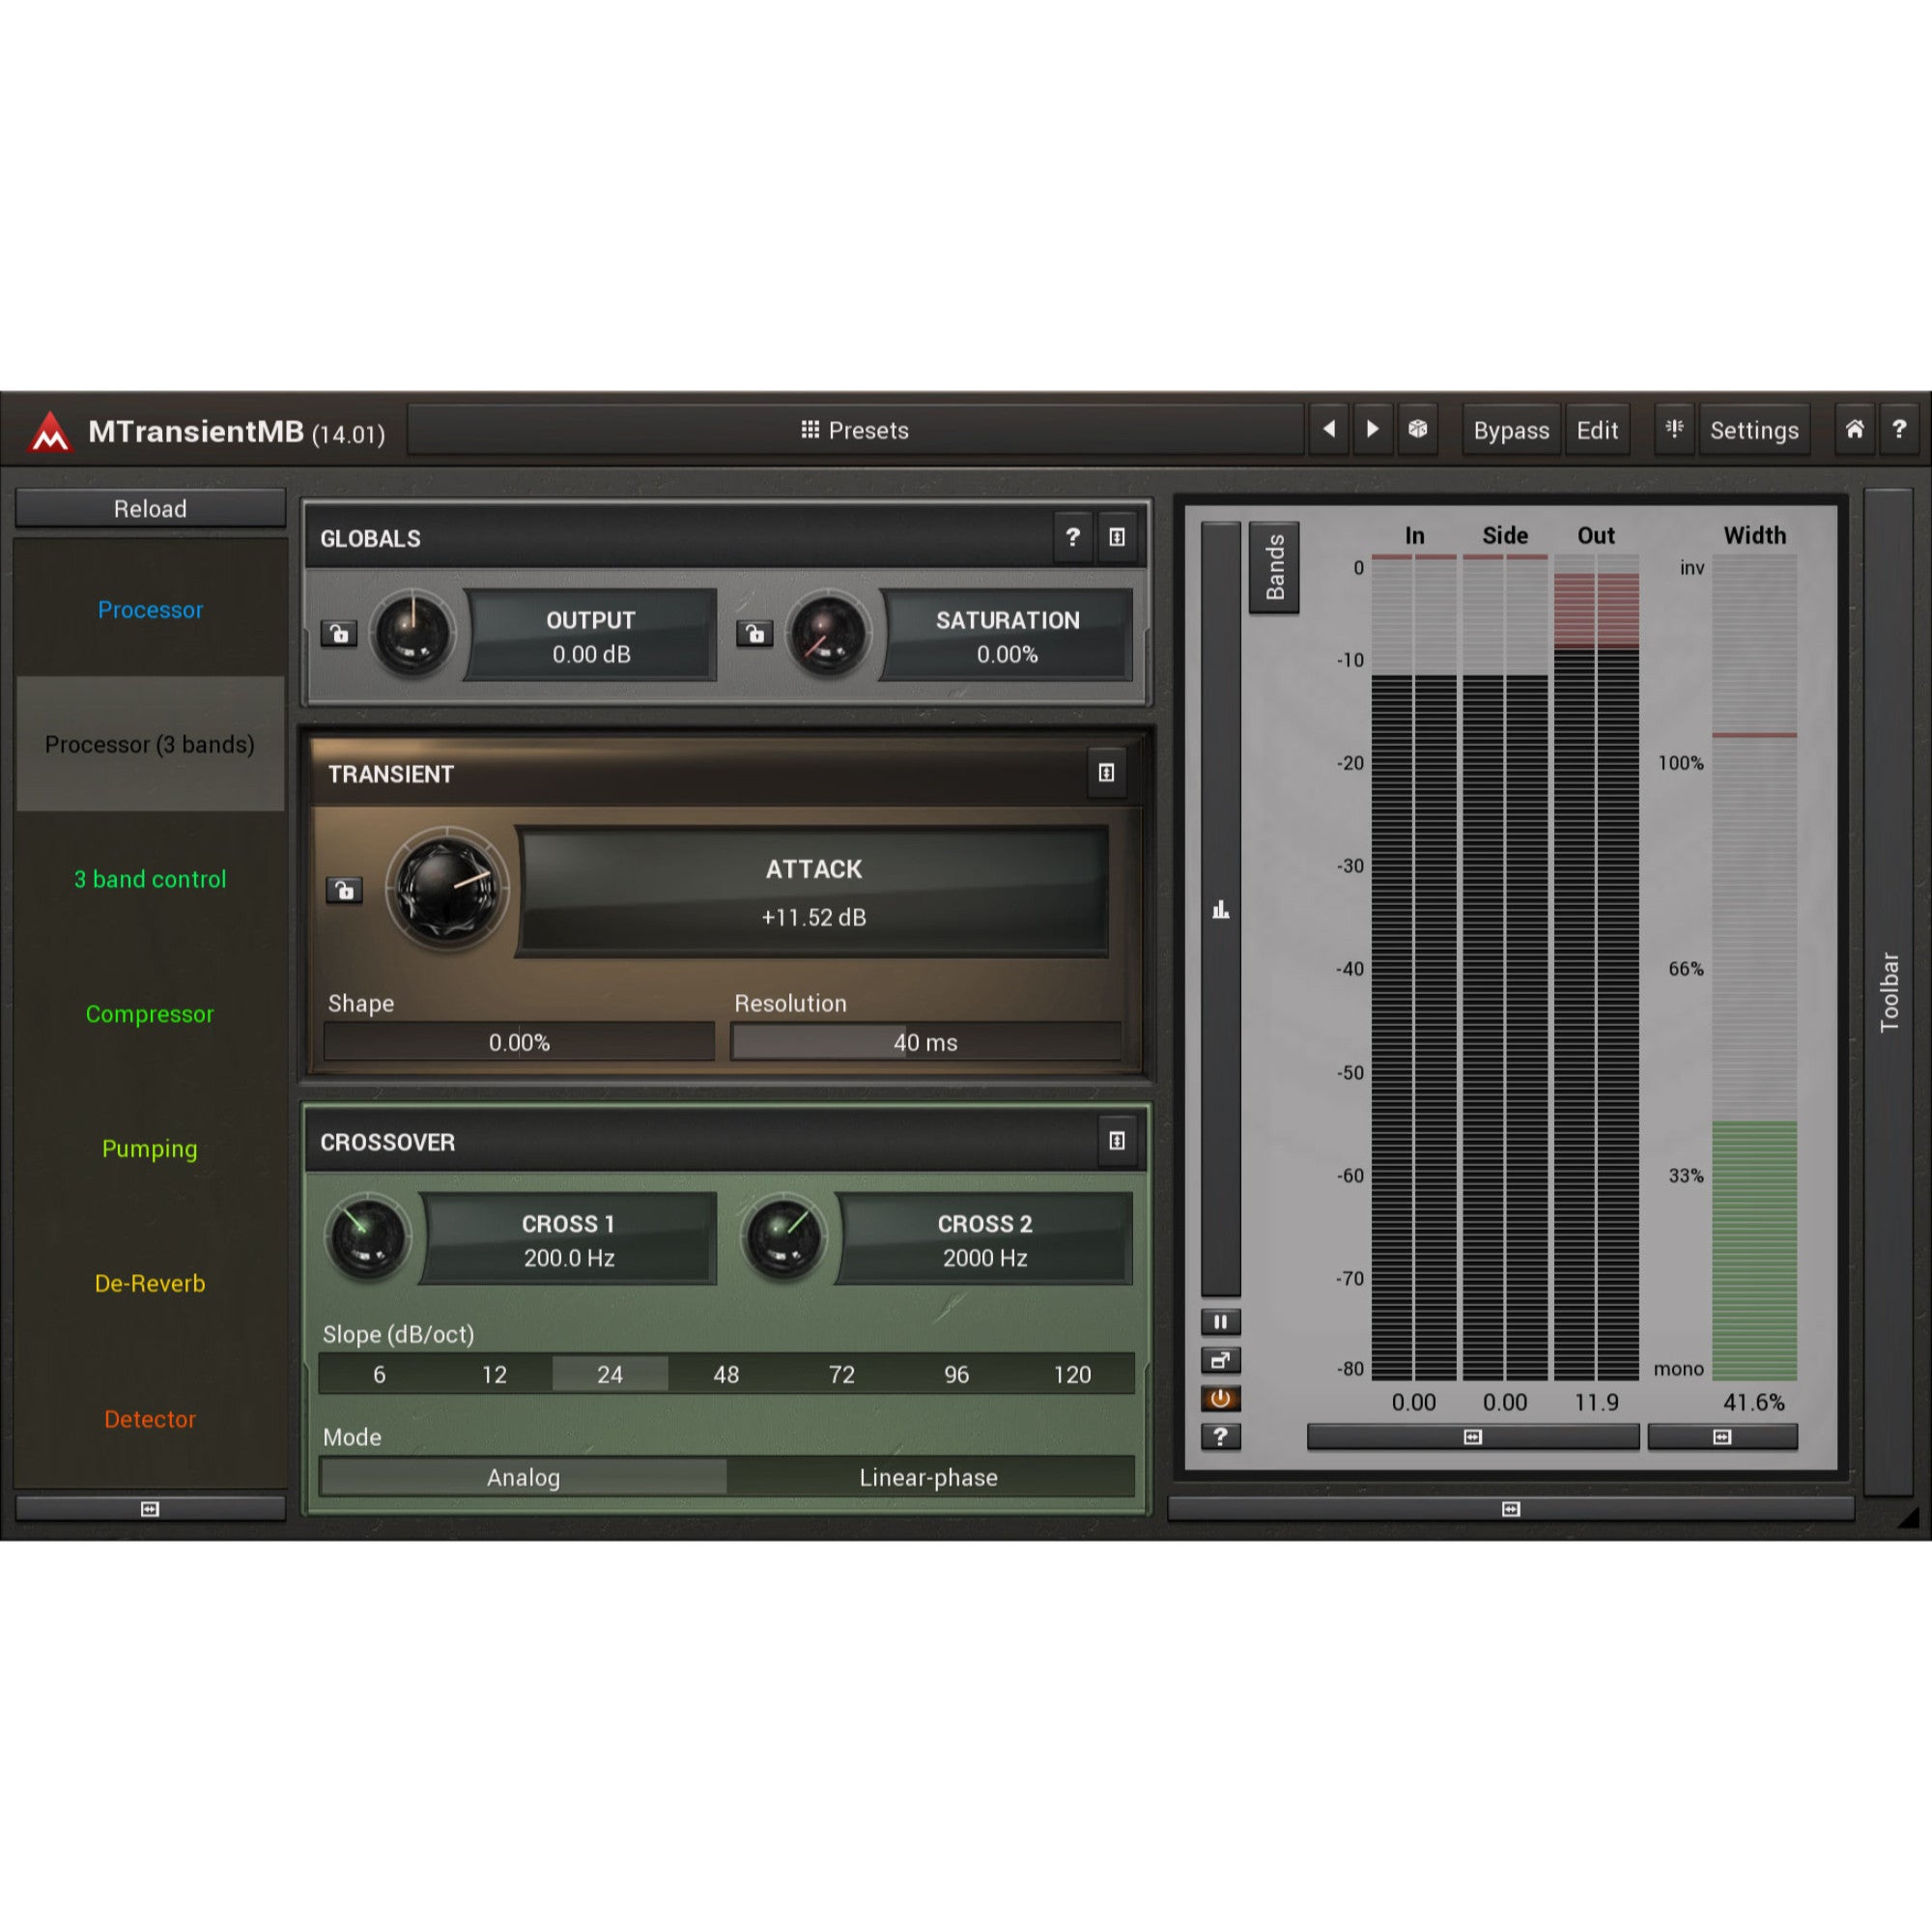Image resolution: width=1932 pixels, height=1932 pixels.
Task: Select slope 72 dB/oct
Action: coord(842,1374)
